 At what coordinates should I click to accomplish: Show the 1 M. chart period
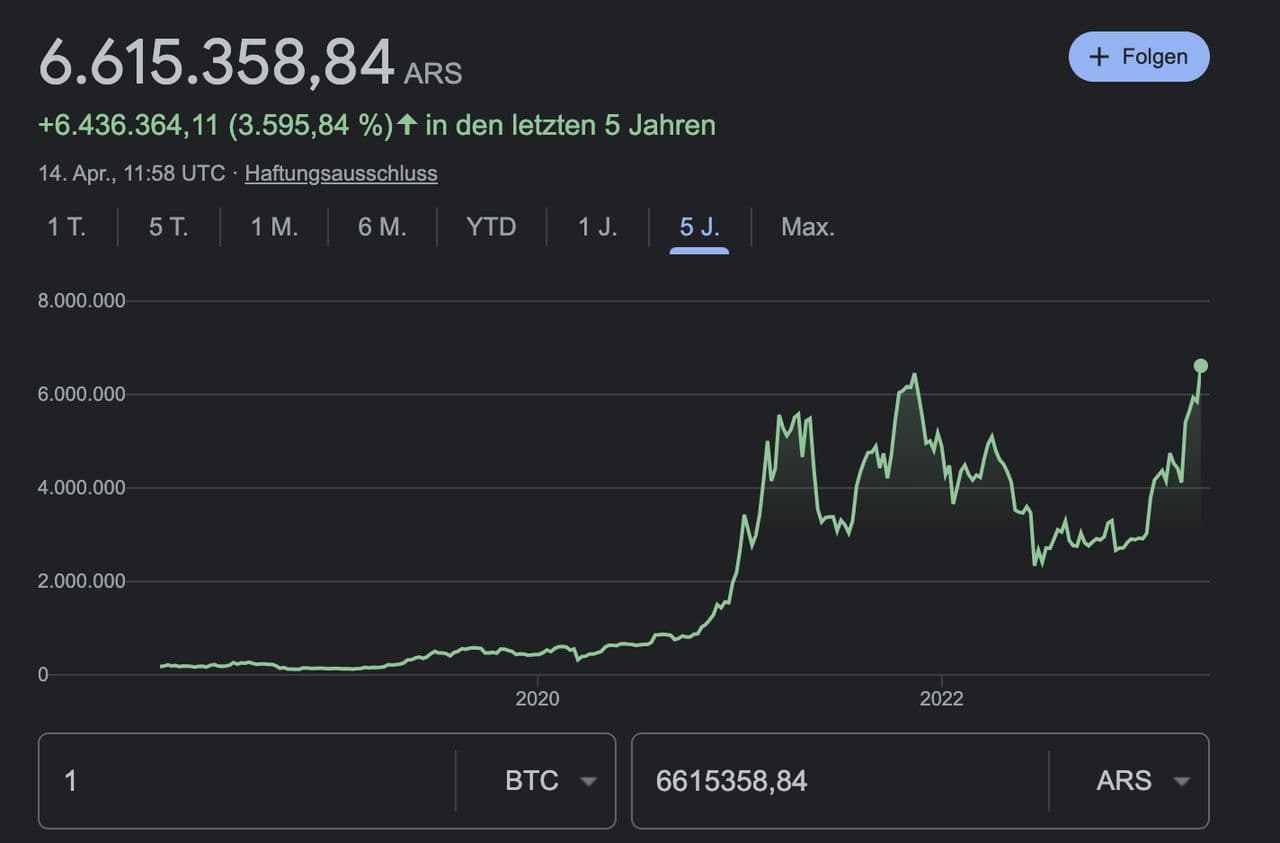(274, 227)
